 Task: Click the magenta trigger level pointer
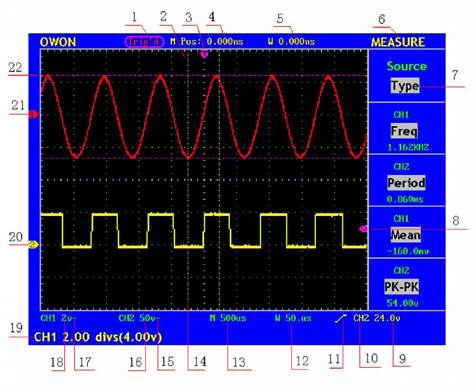363,229
